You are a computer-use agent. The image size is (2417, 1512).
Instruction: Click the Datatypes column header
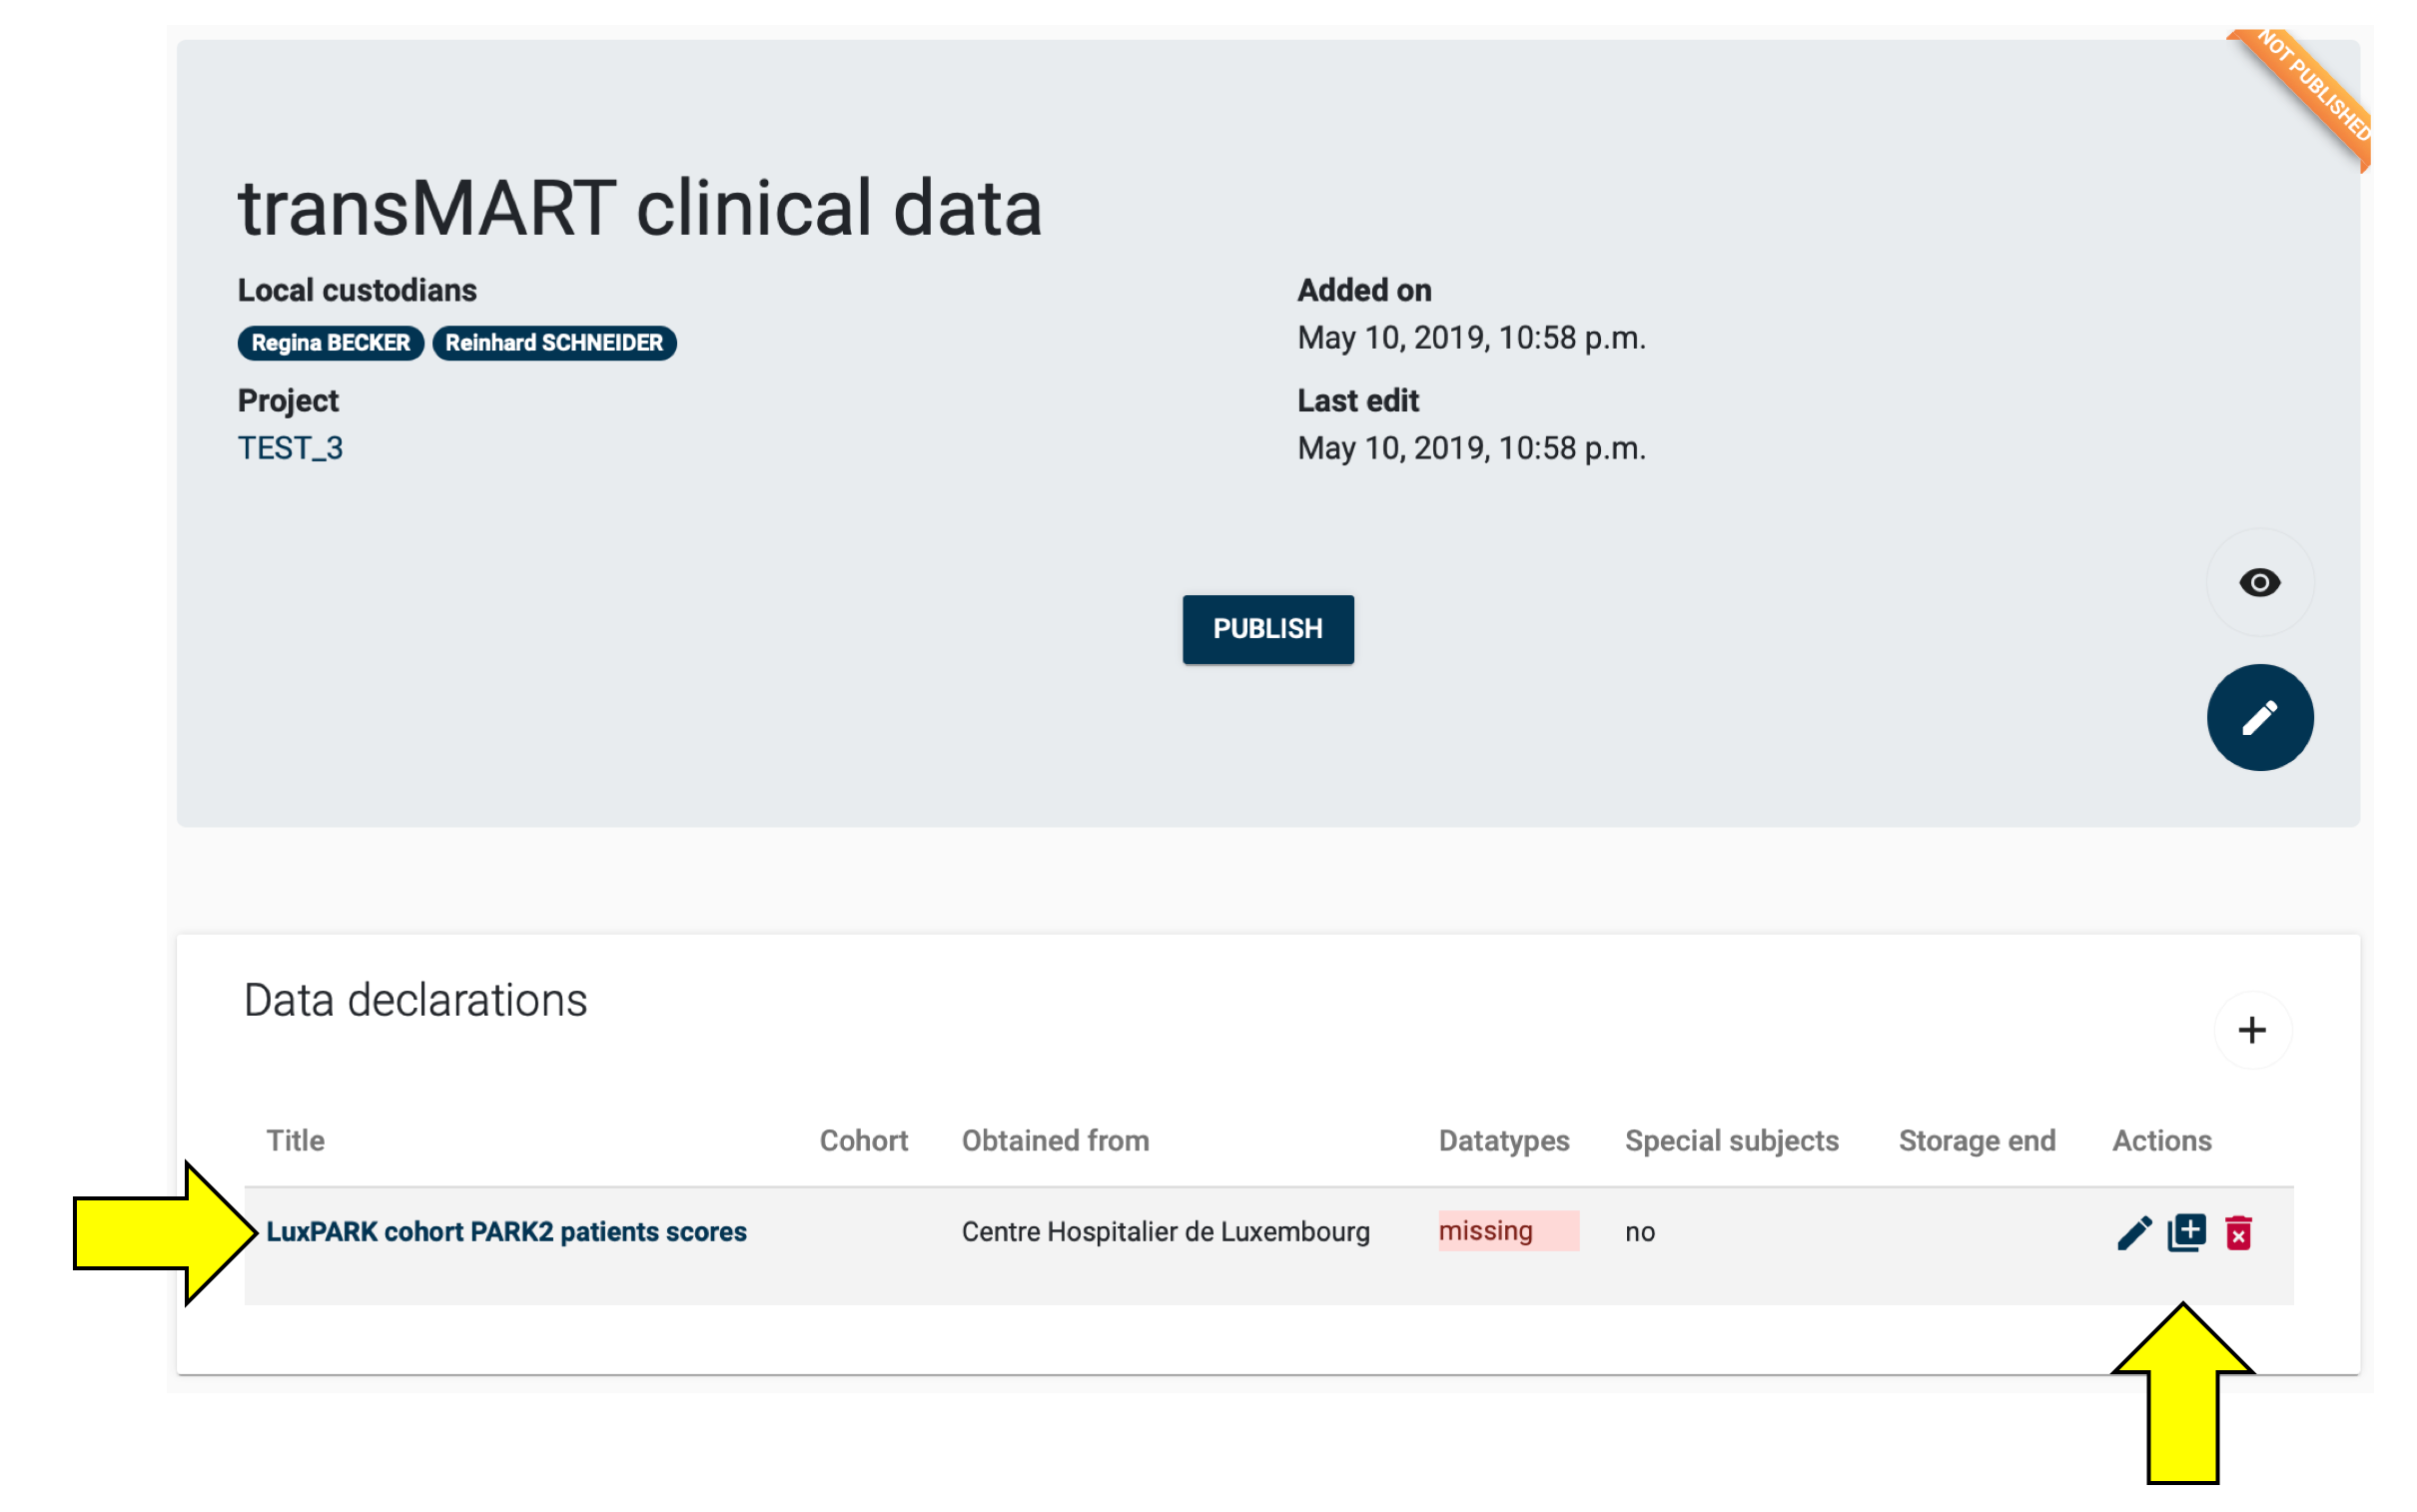pos(1503,1140)
